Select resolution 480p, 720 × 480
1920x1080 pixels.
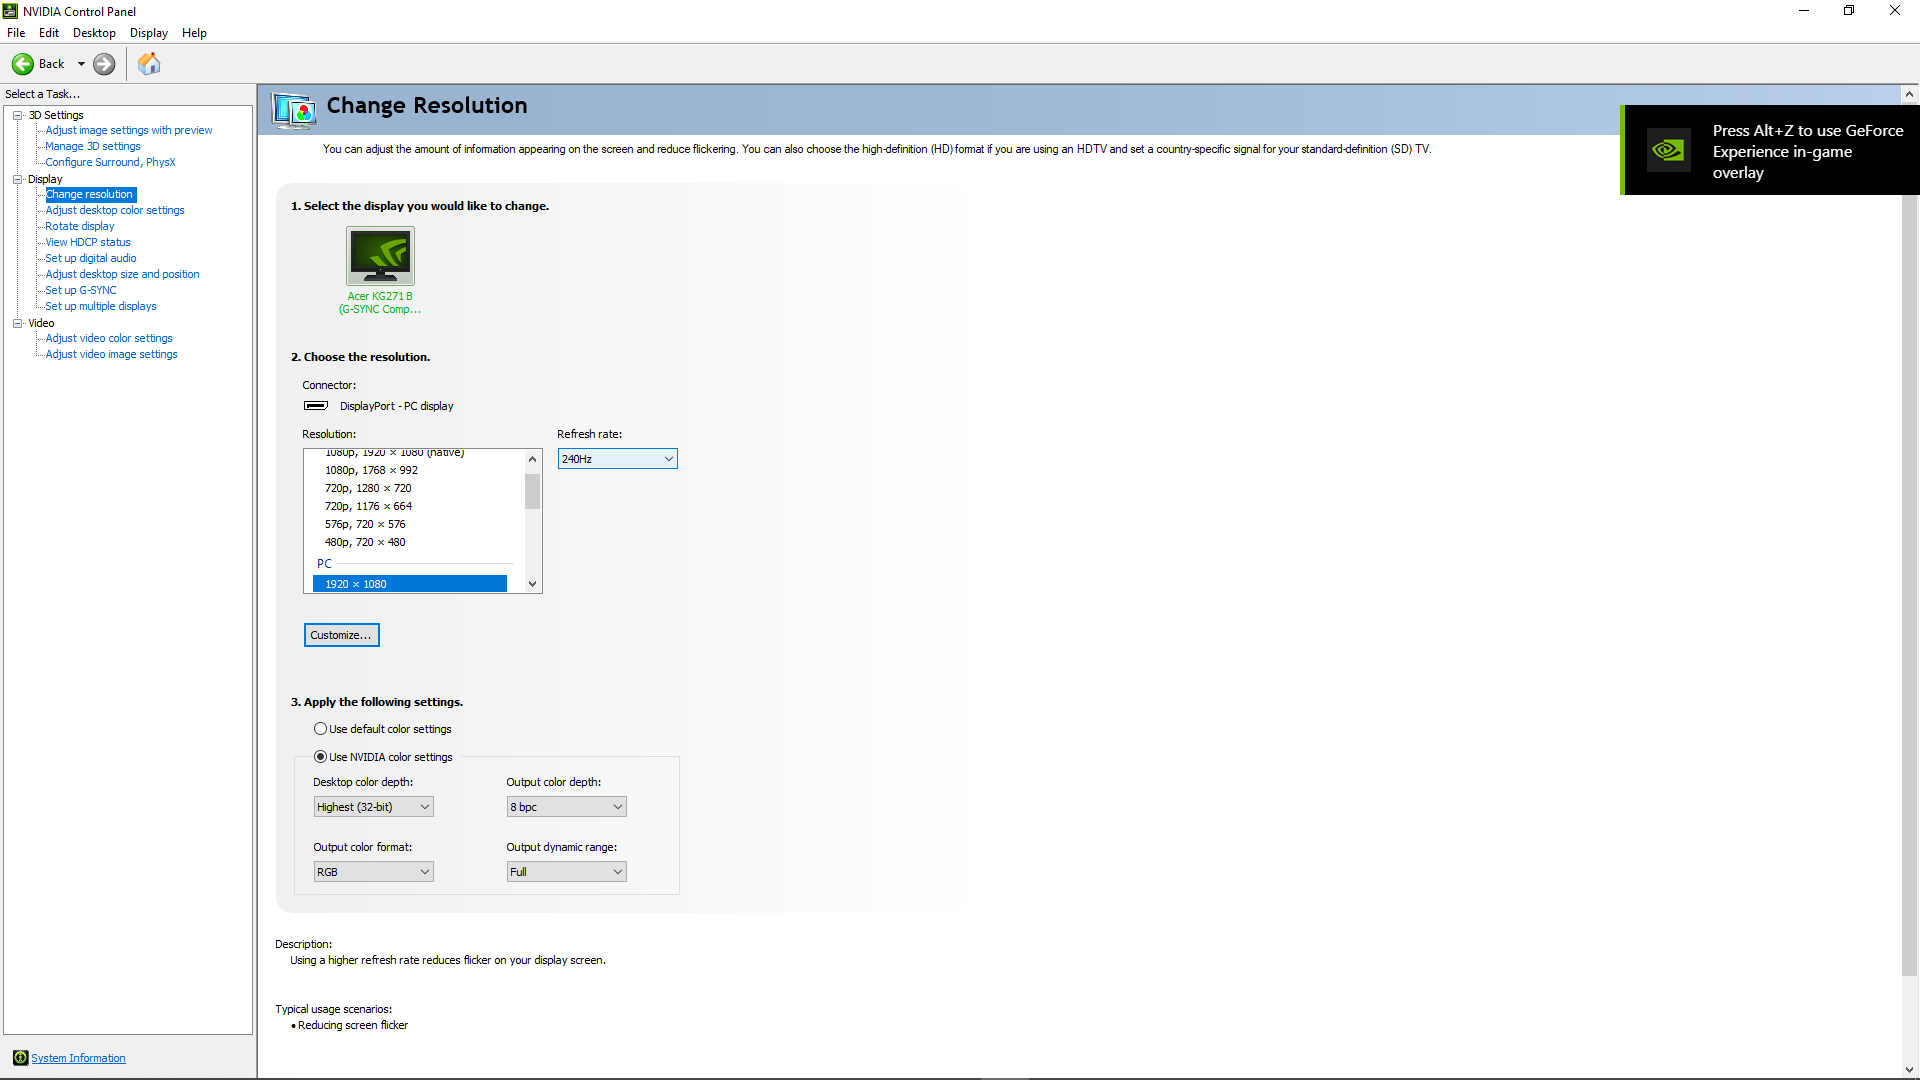365,542
